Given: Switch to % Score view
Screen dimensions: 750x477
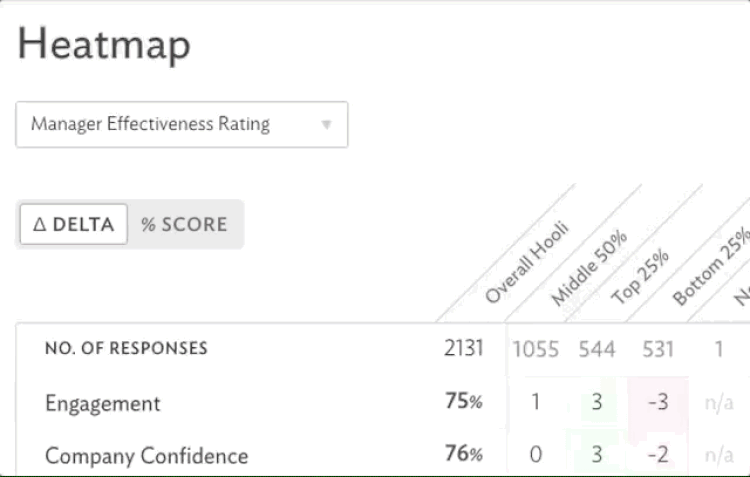Looking at the screenshot, I should pos(184,224).
